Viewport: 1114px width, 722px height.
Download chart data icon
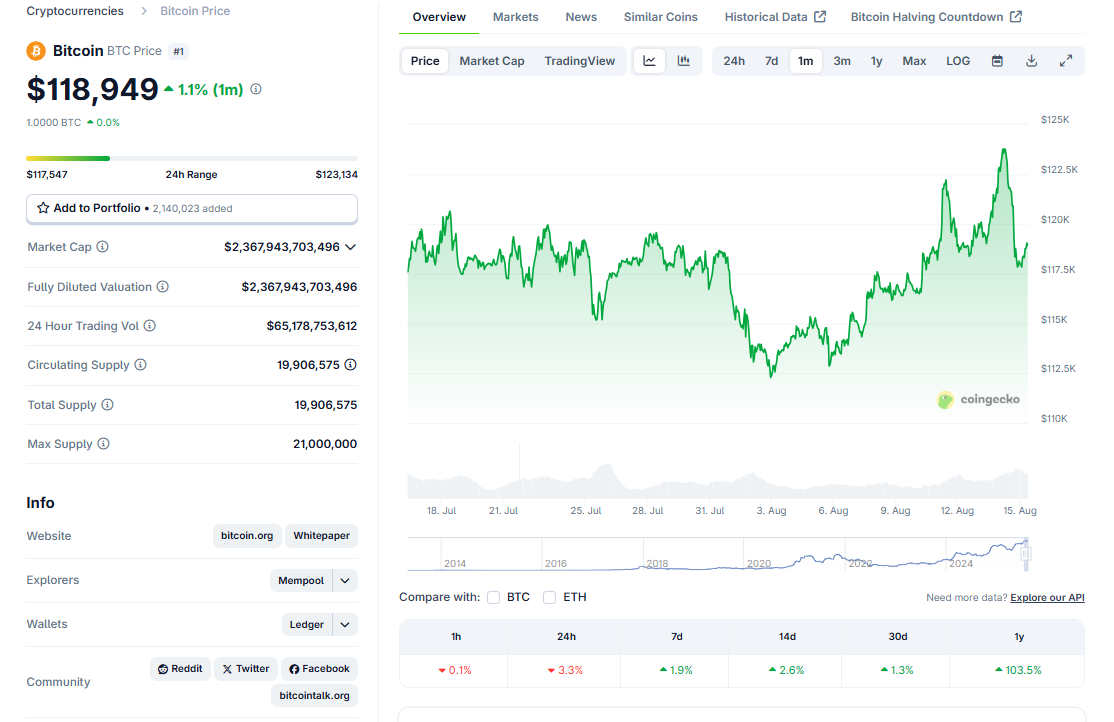pos(1032,61)
